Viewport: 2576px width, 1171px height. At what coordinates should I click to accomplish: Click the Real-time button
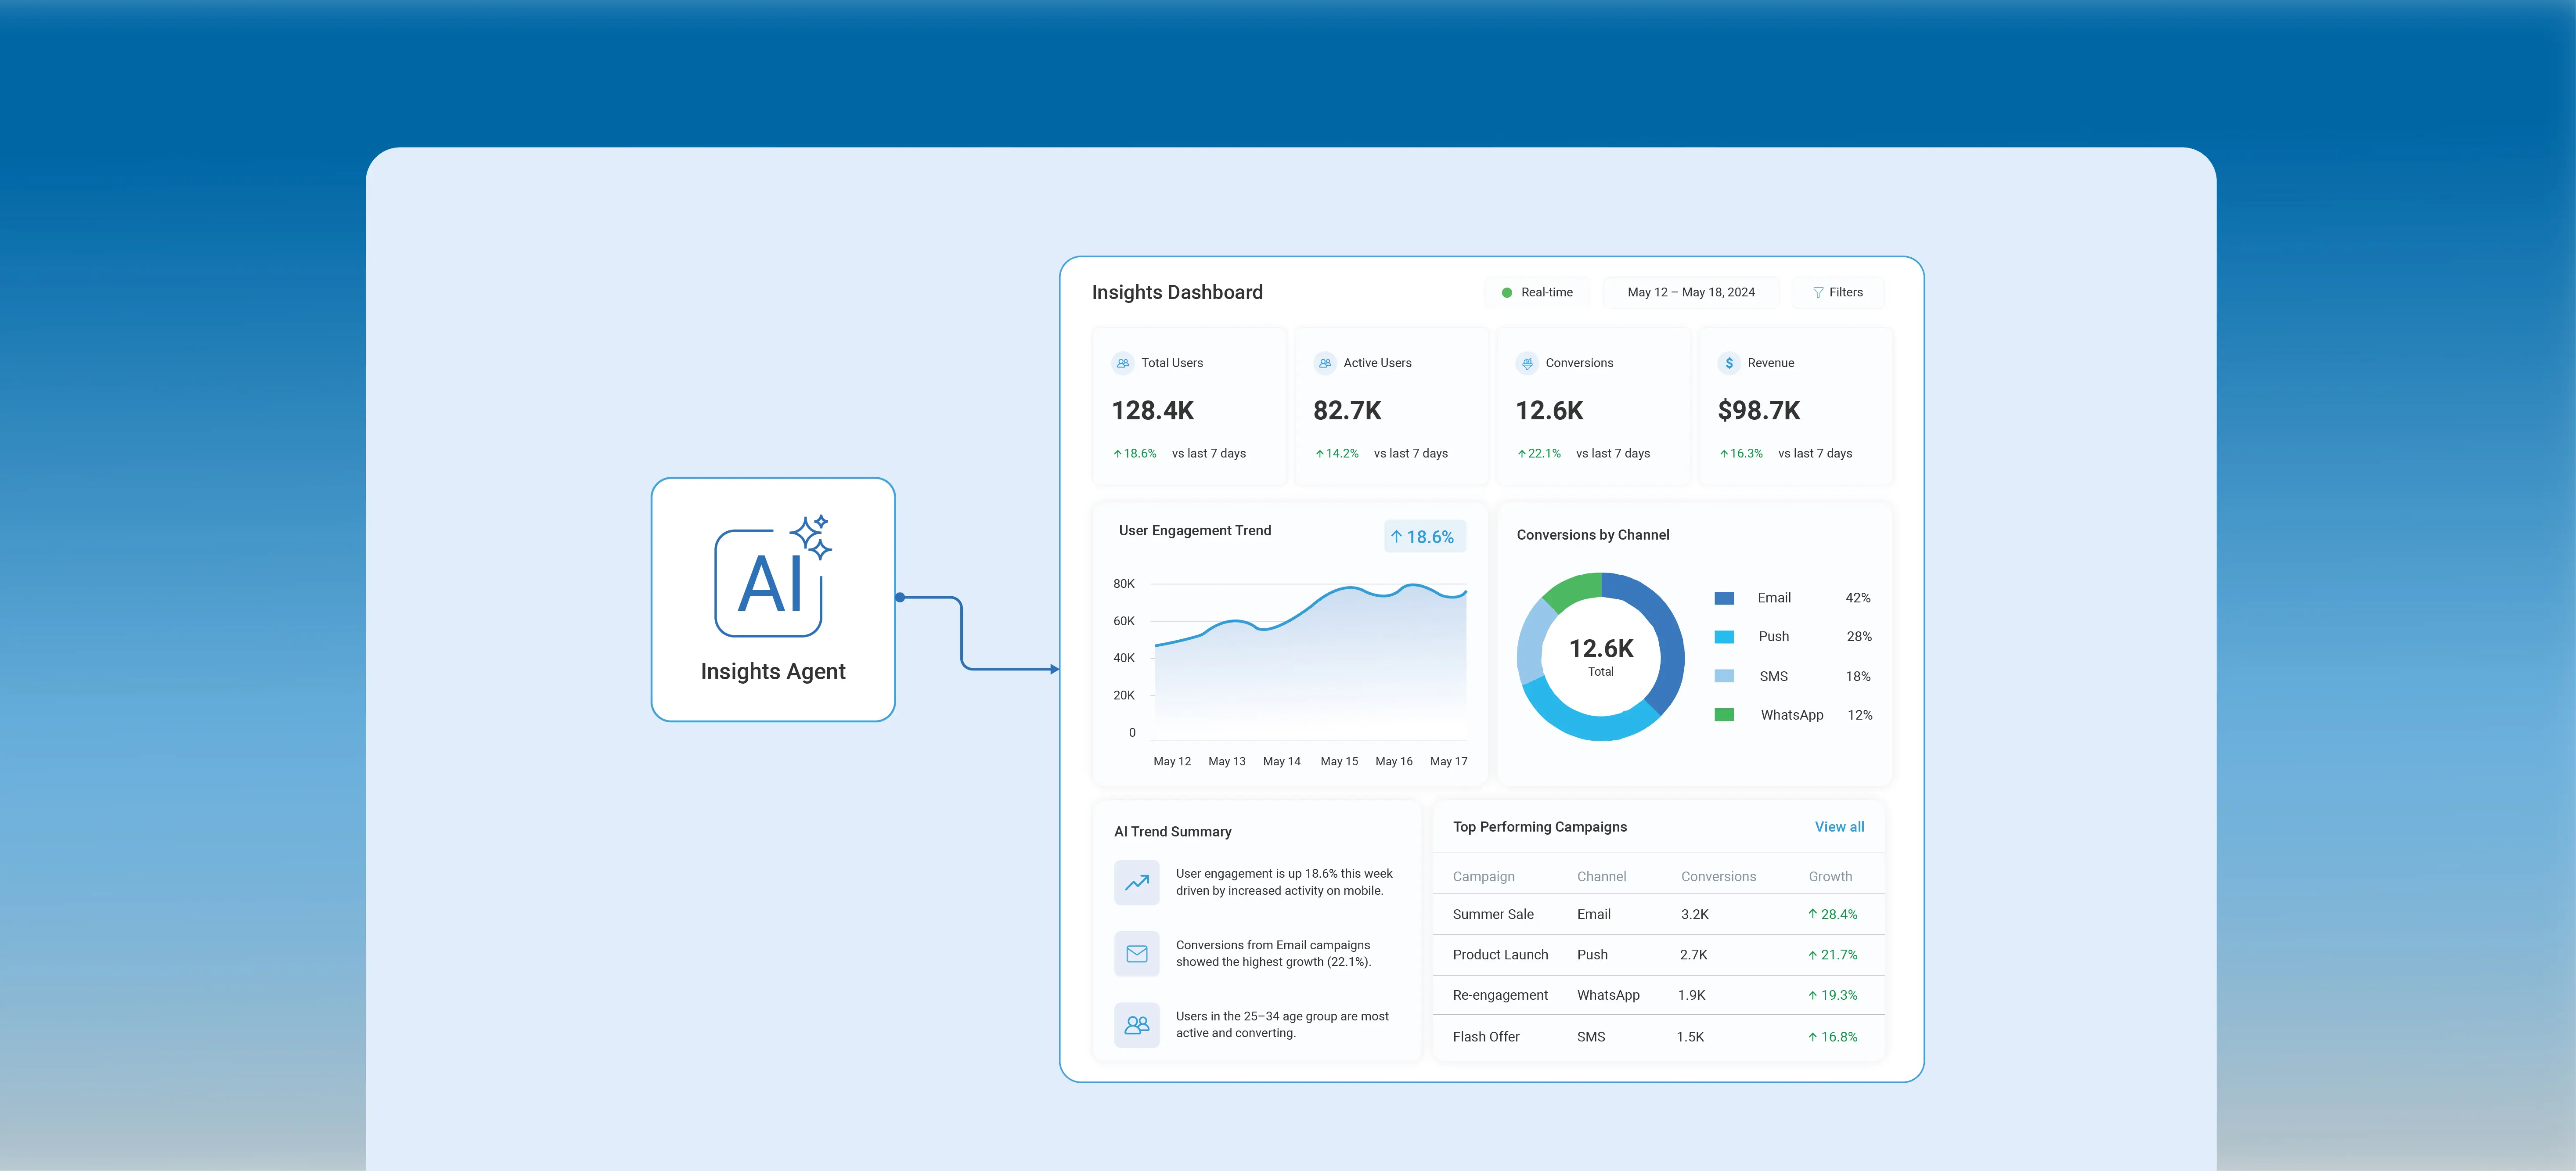(x=1537, y=293)
